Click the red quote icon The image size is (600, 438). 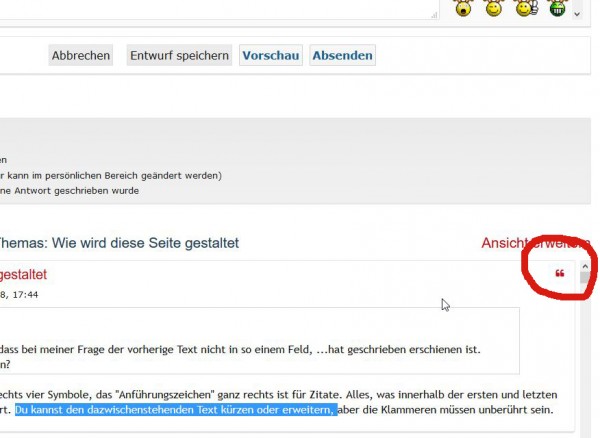559,273
